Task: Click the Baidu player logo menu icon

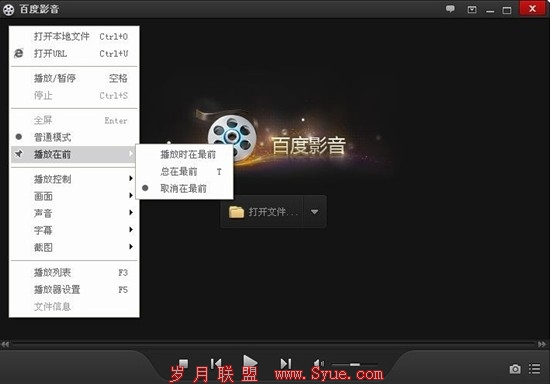Action: 8,9
